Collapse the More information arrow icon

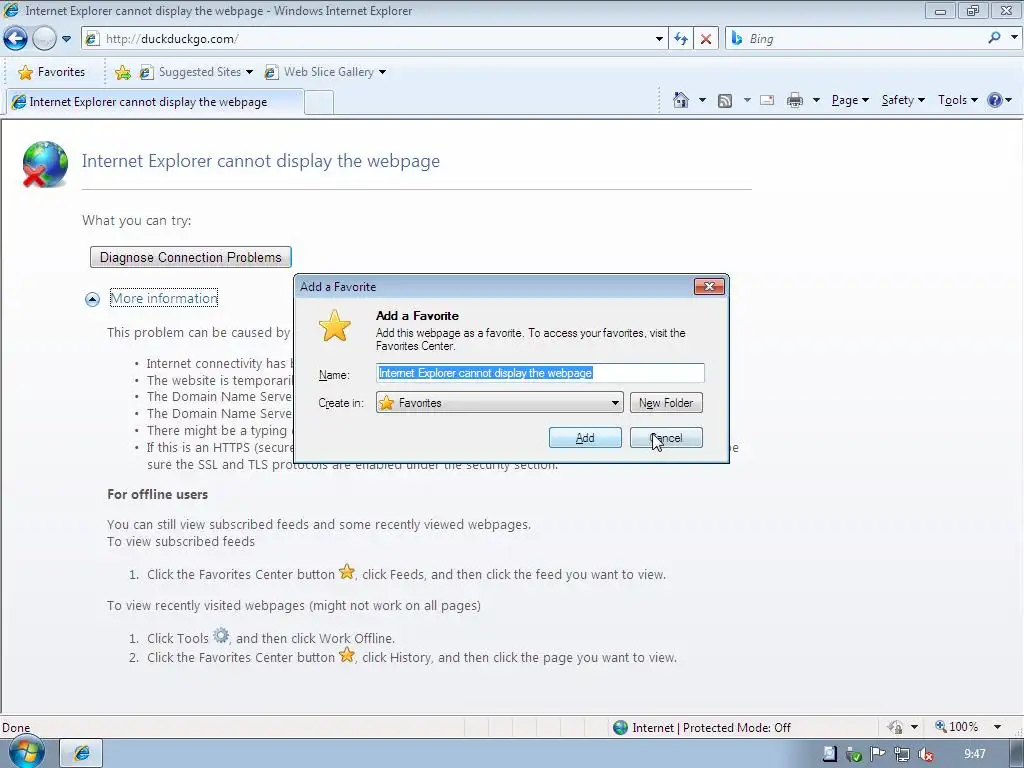click(92, 299)
